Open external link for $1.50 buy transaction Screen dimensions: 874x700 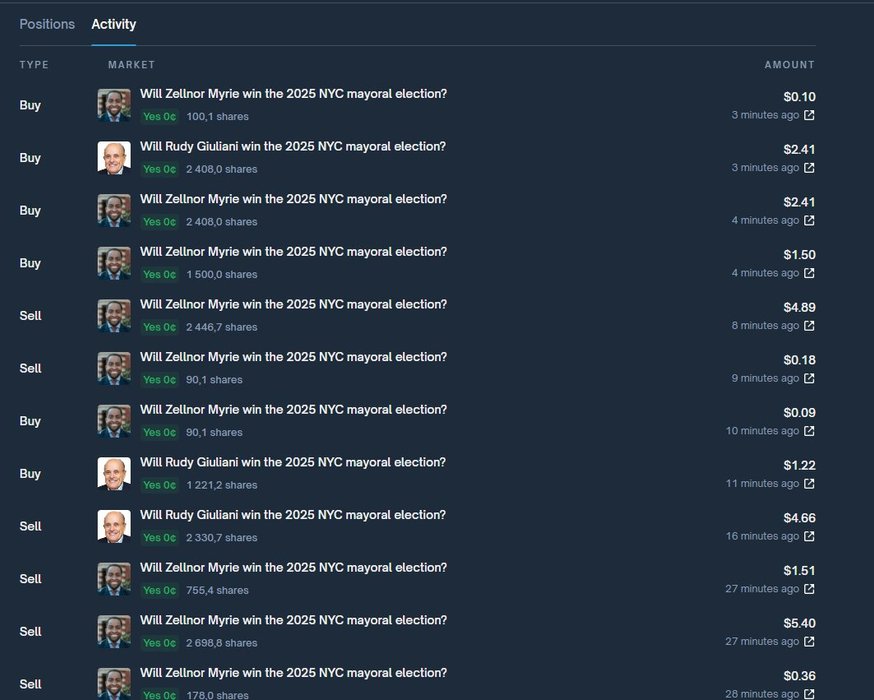(x=809, y=273)
